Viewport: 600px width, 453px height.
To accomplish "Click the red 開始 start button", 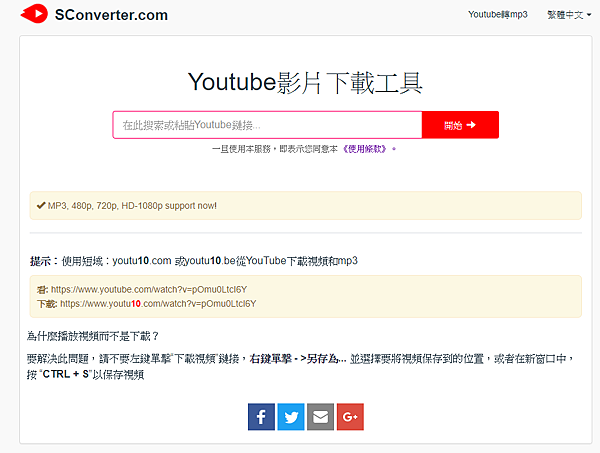I will [460, 125].
